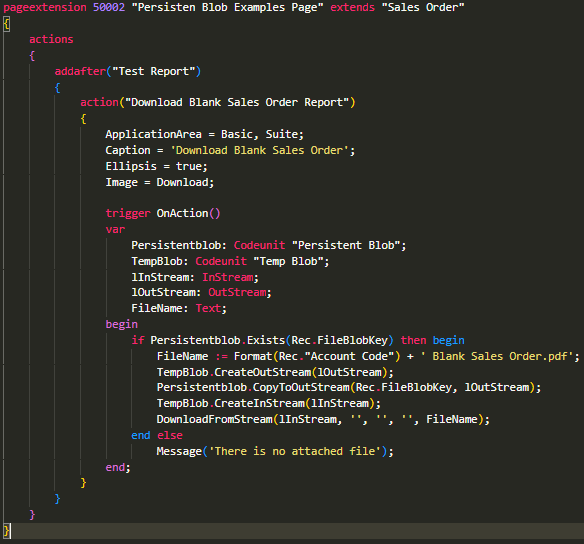Click the ApplicationArea property
This screenshot has height=544, width=584.
click(153, 134)
